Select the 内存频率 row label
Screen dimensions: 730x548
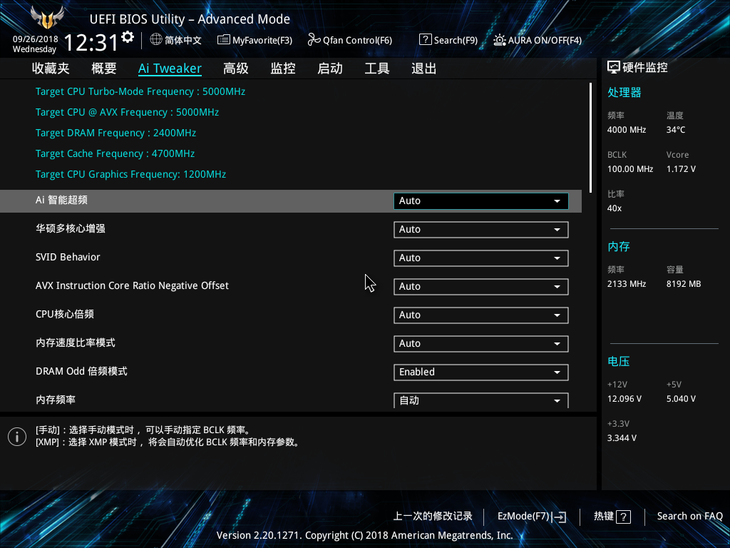[x=55, y=400]
